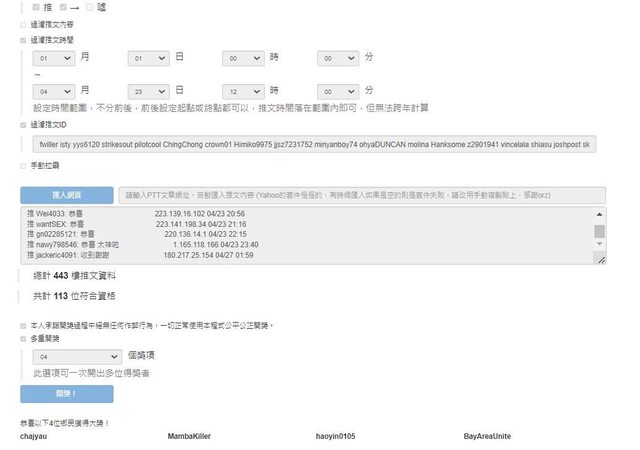Image resolution: width=640 pixels, height=450 pixels.
Task: Toggle the 過濾推文時間 time filter checkbox
Action: pyautogui.click(x=24, y=40)
